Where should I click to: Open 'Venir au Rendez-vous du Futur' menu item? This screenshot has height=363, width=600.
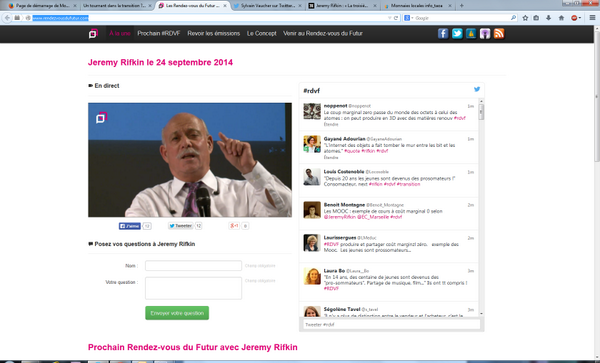click(323, 34)
